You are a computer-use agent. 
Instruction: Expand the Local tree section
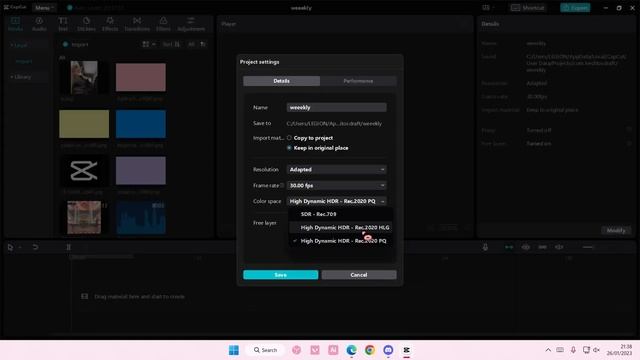point(19,45)
